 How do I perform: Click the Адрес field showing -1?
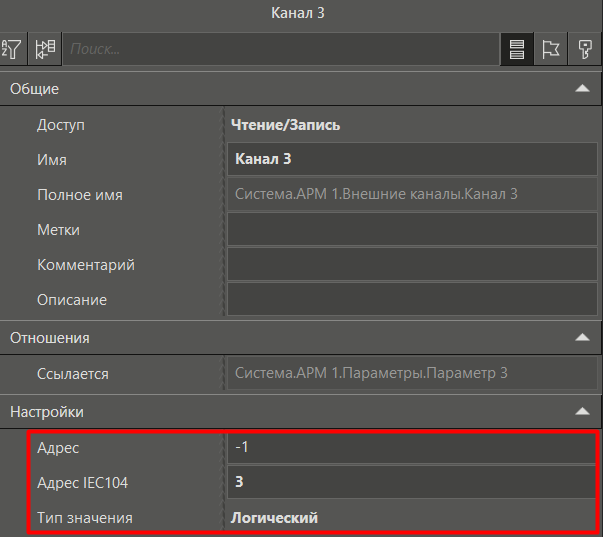coord(412,447)
